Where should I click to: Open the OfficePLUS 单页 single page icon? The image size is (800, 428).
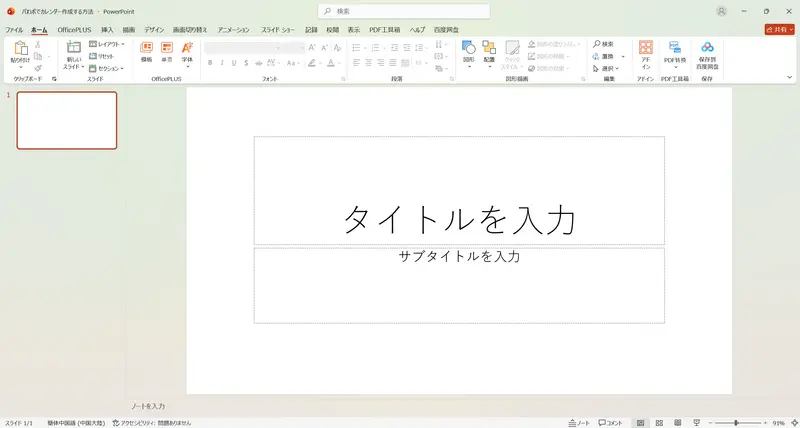[x=167, y=48]
